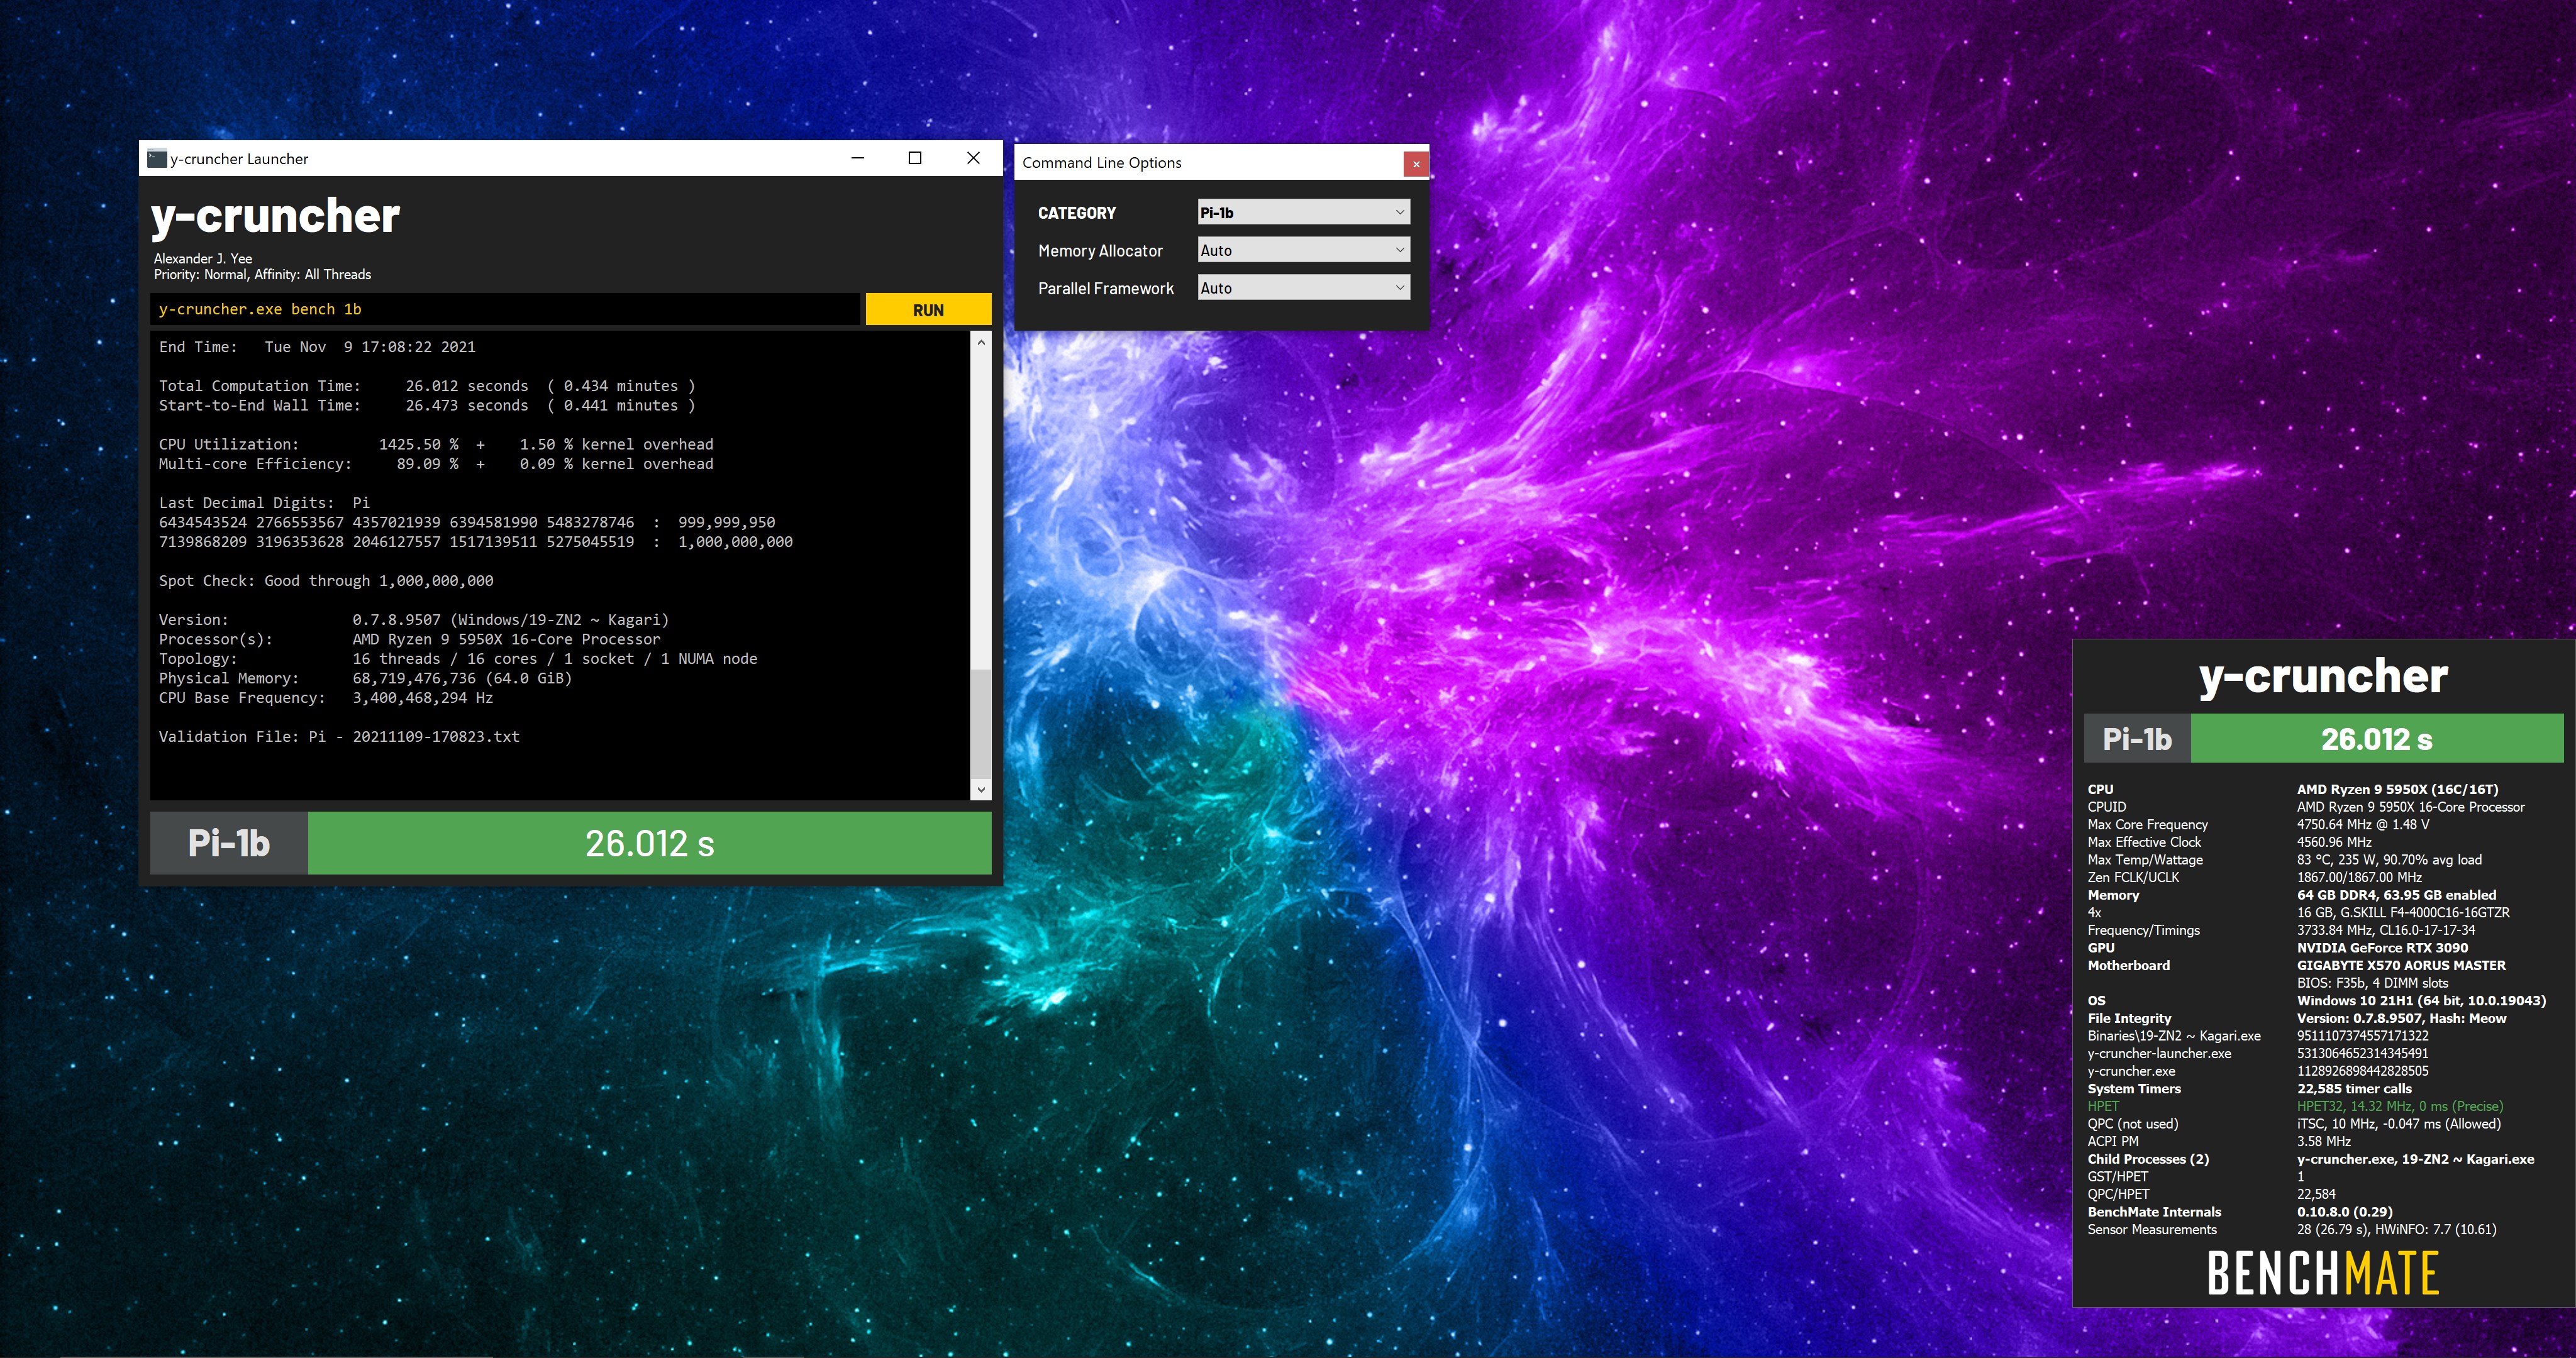Click the green HPET32 timer value
The image size is (2576, 1358).
(2400, 1106)
